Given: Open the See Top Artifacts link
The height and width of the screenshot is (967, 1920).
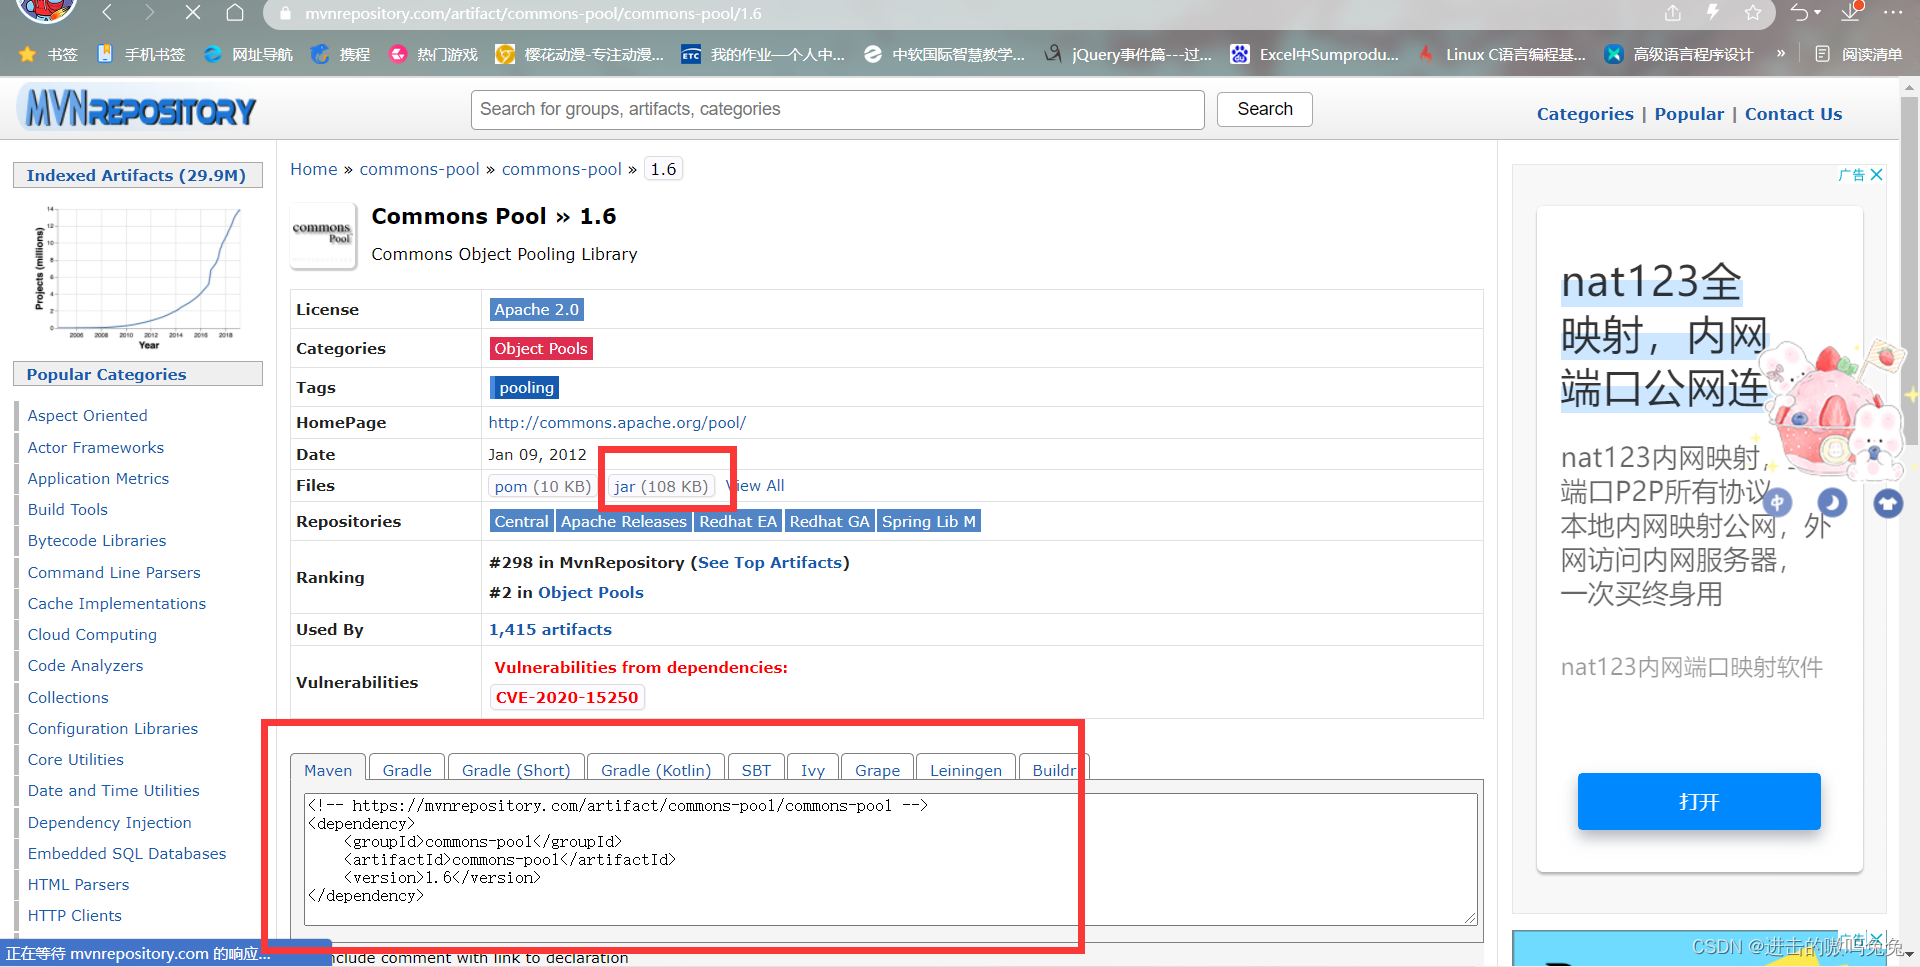Looking at the screenshot, I should click(x=770, y=562).
